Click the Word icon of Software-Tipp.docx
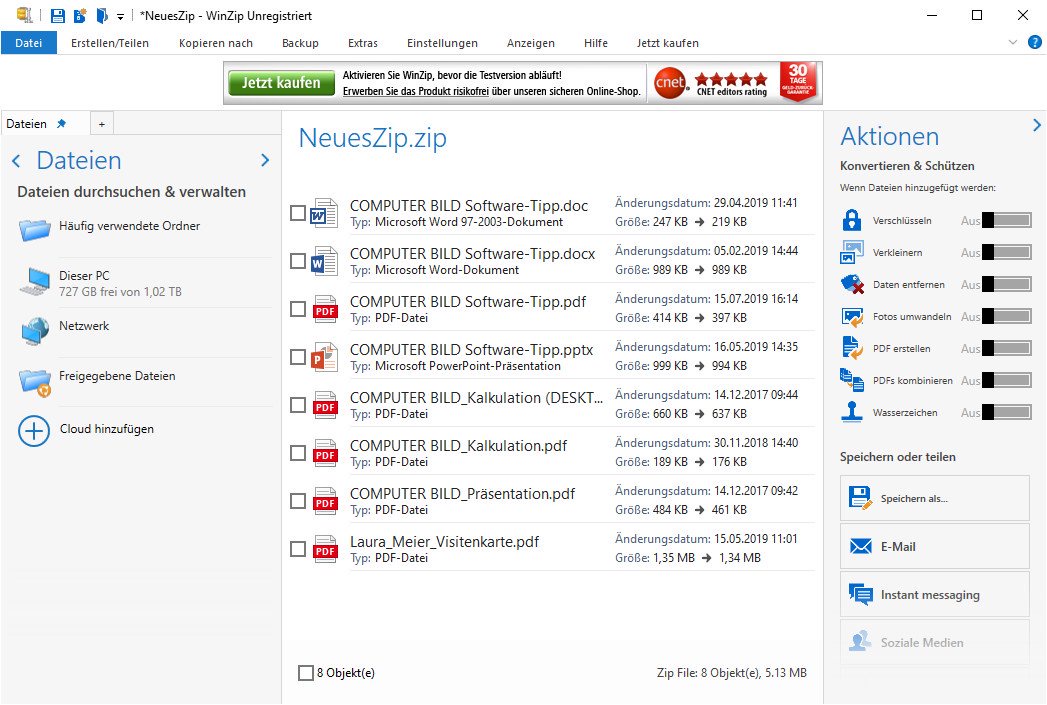Screen dimensions: 1047x705 (x=324, y=261)
